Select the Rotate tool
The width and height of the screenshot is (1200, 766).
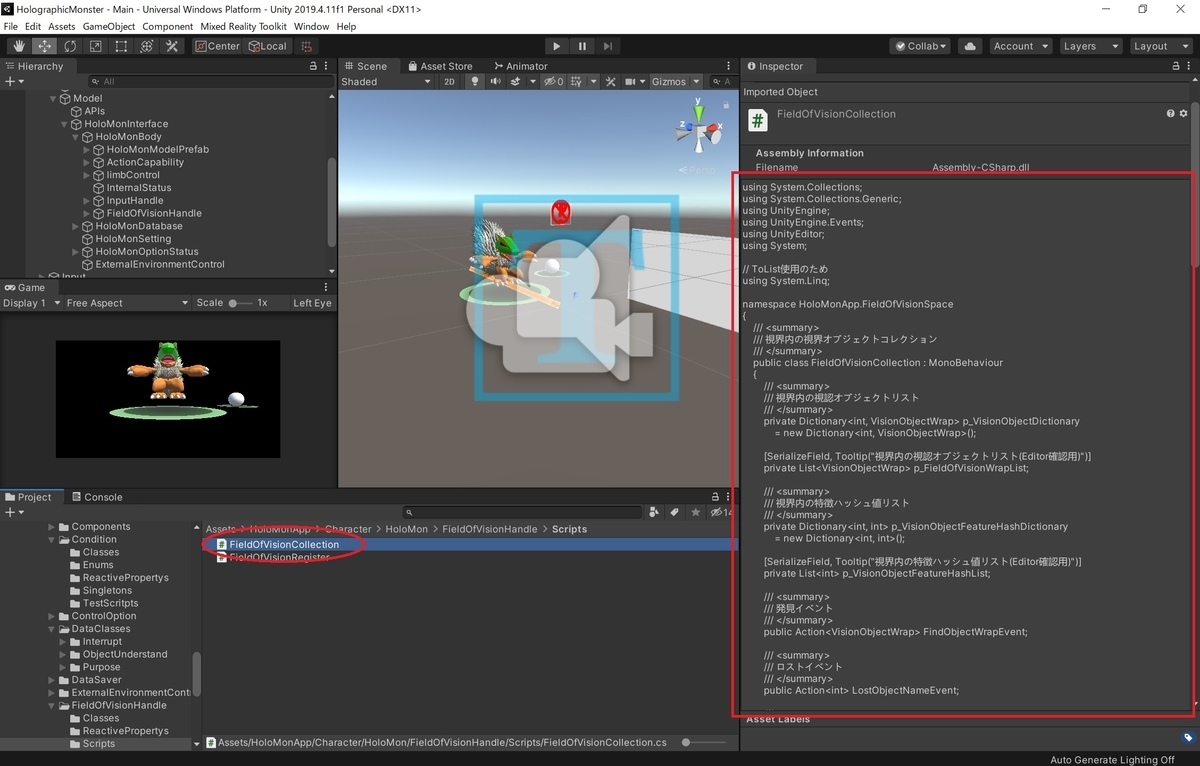(x=70, y=46)
